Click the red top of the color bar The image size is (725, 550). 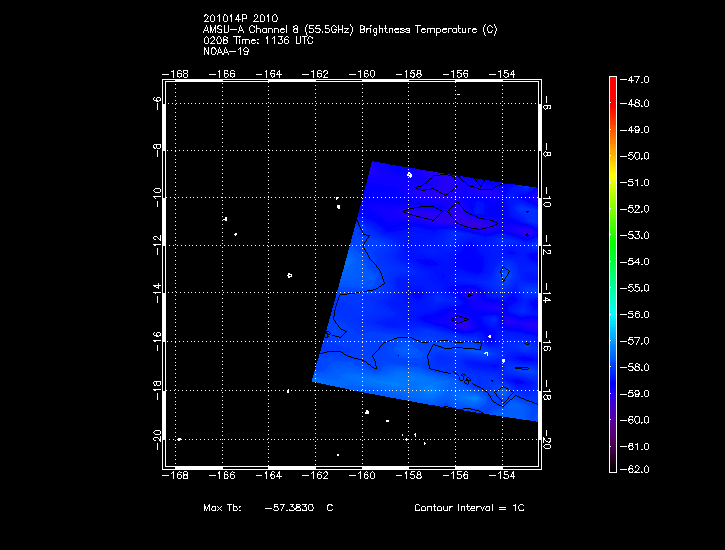point(612,84)
